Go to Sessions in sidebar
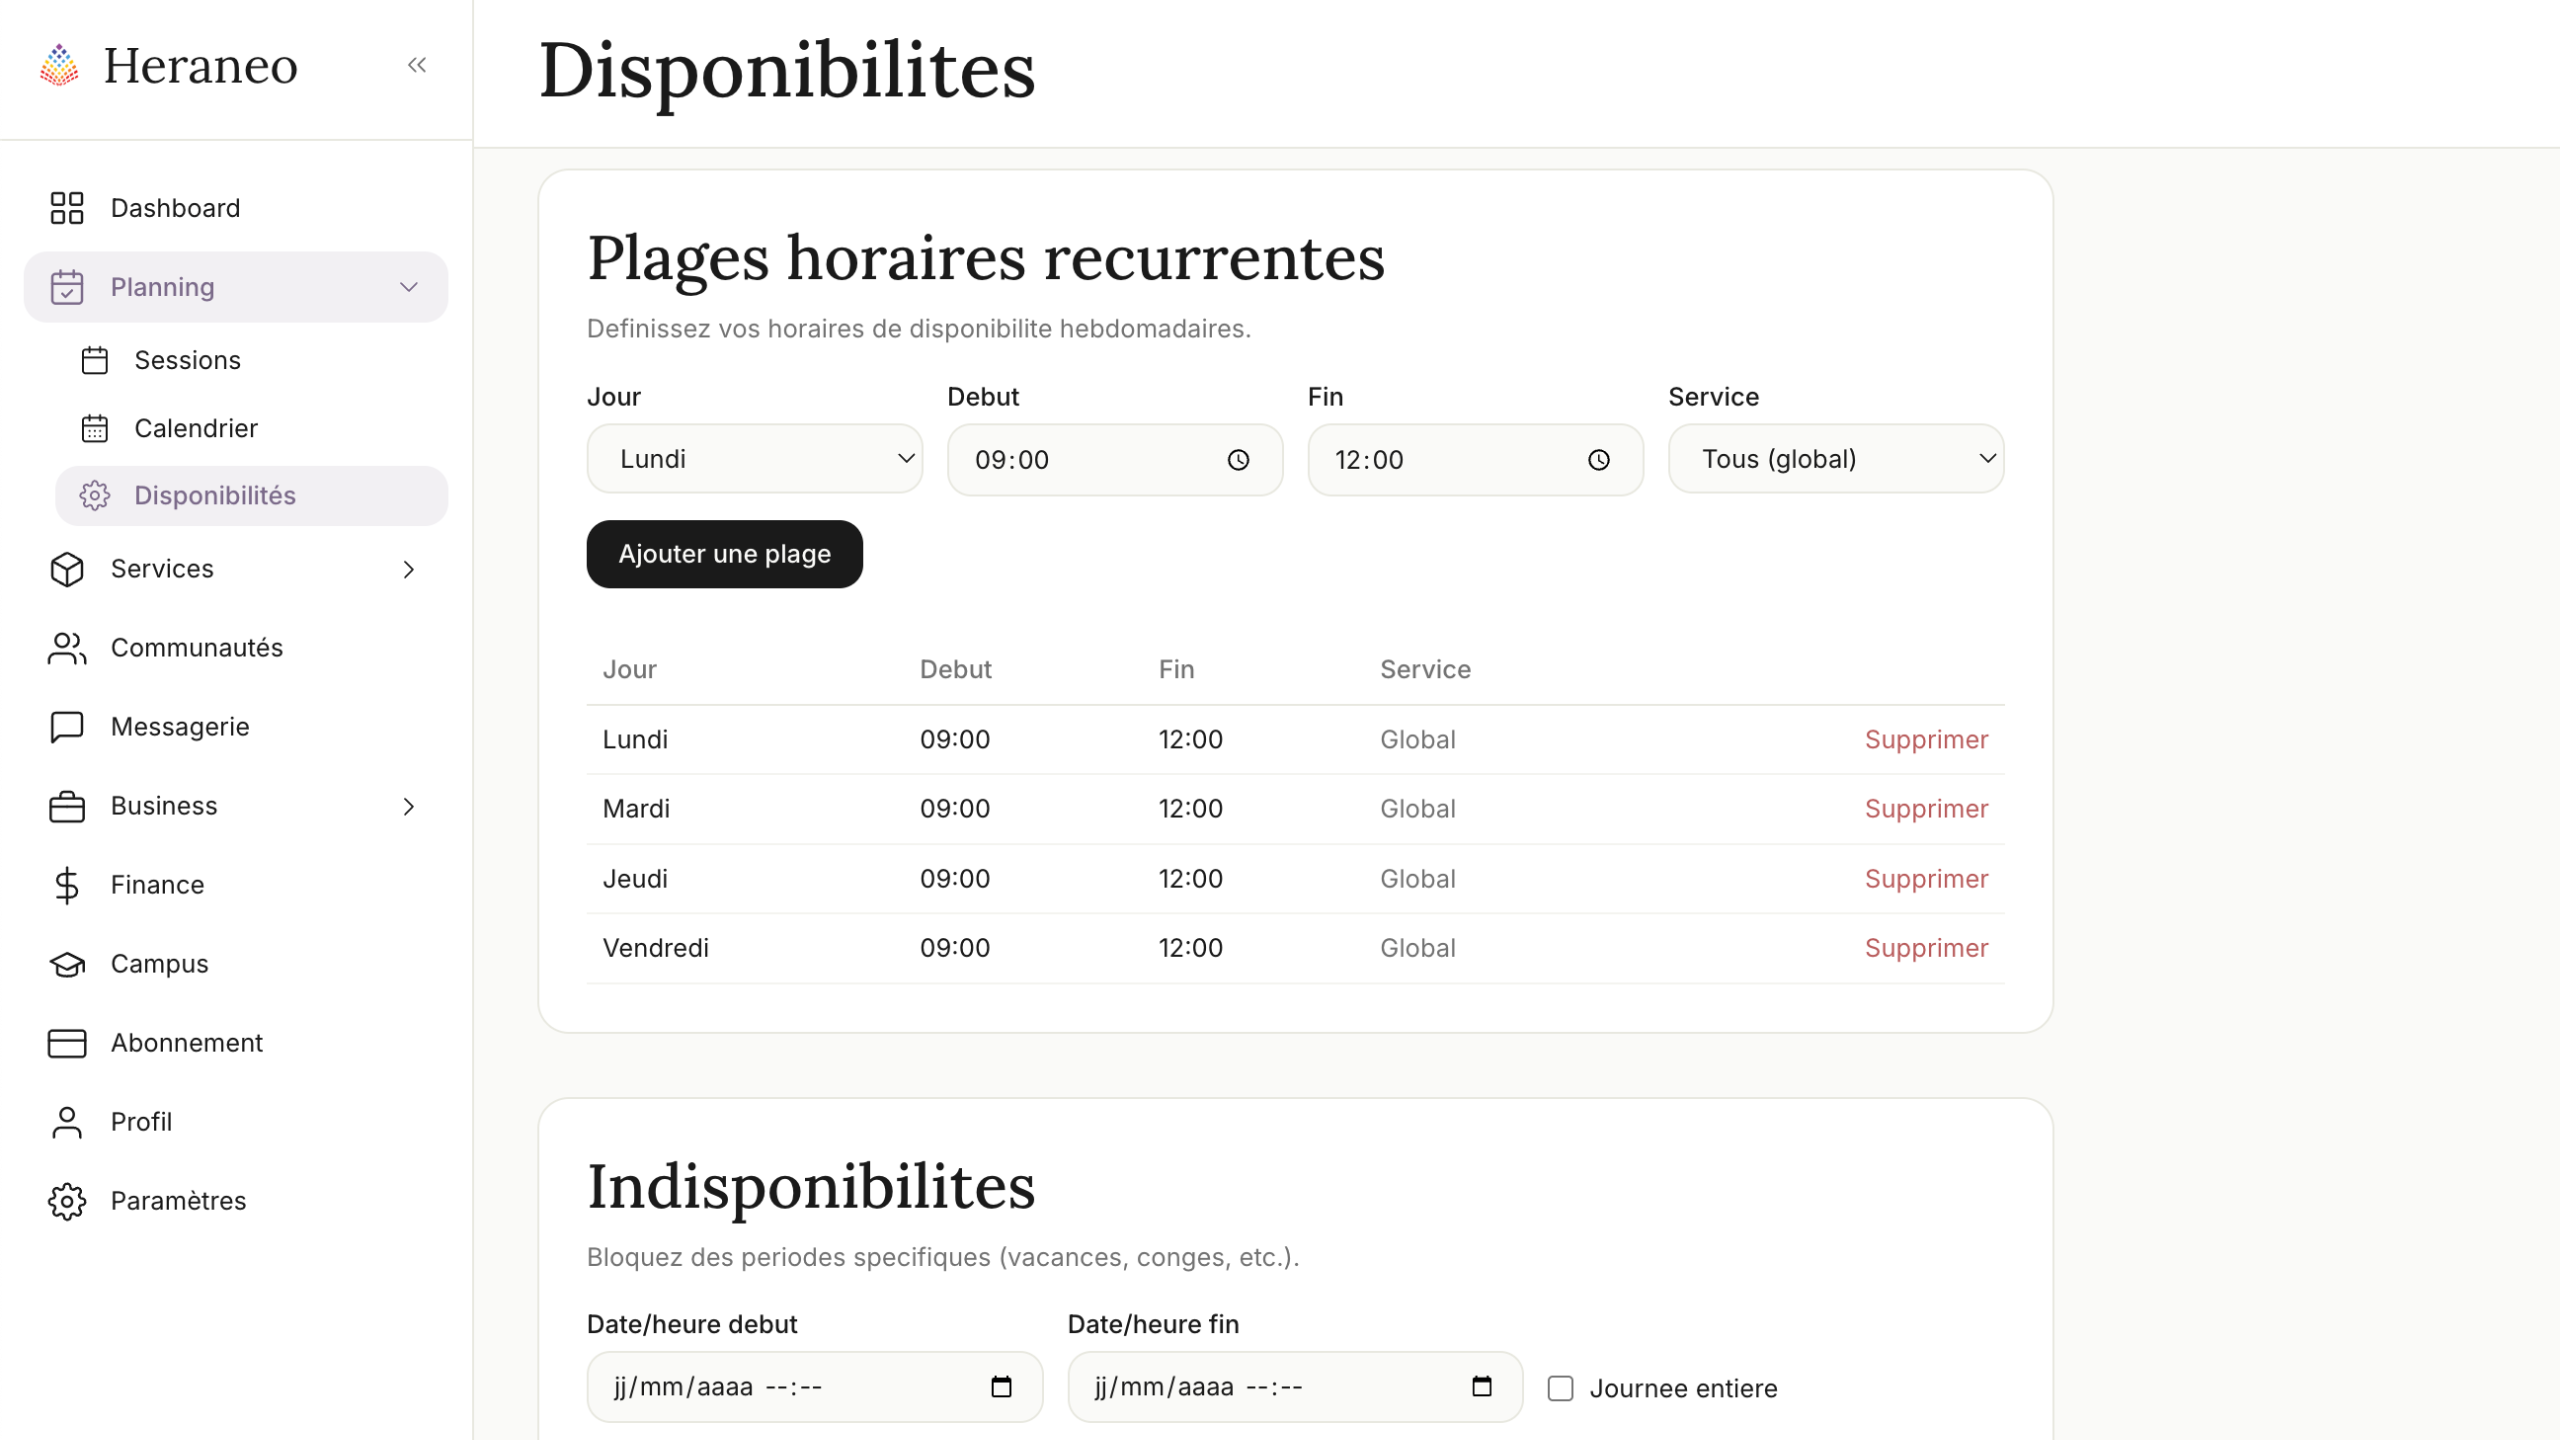The height and width of the screenshot is (1440, 2560). (x=187, y=360)
